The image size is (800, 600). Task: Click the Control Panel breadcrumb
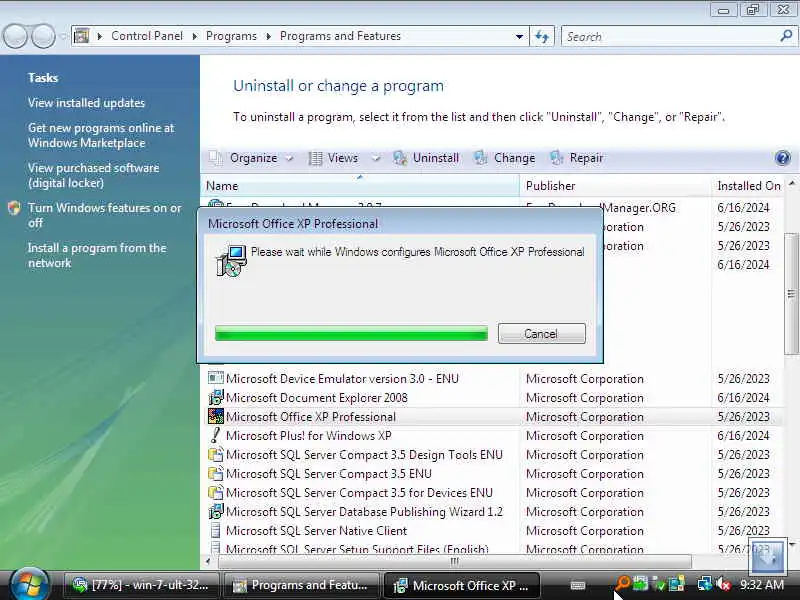[x=147, y=36]
